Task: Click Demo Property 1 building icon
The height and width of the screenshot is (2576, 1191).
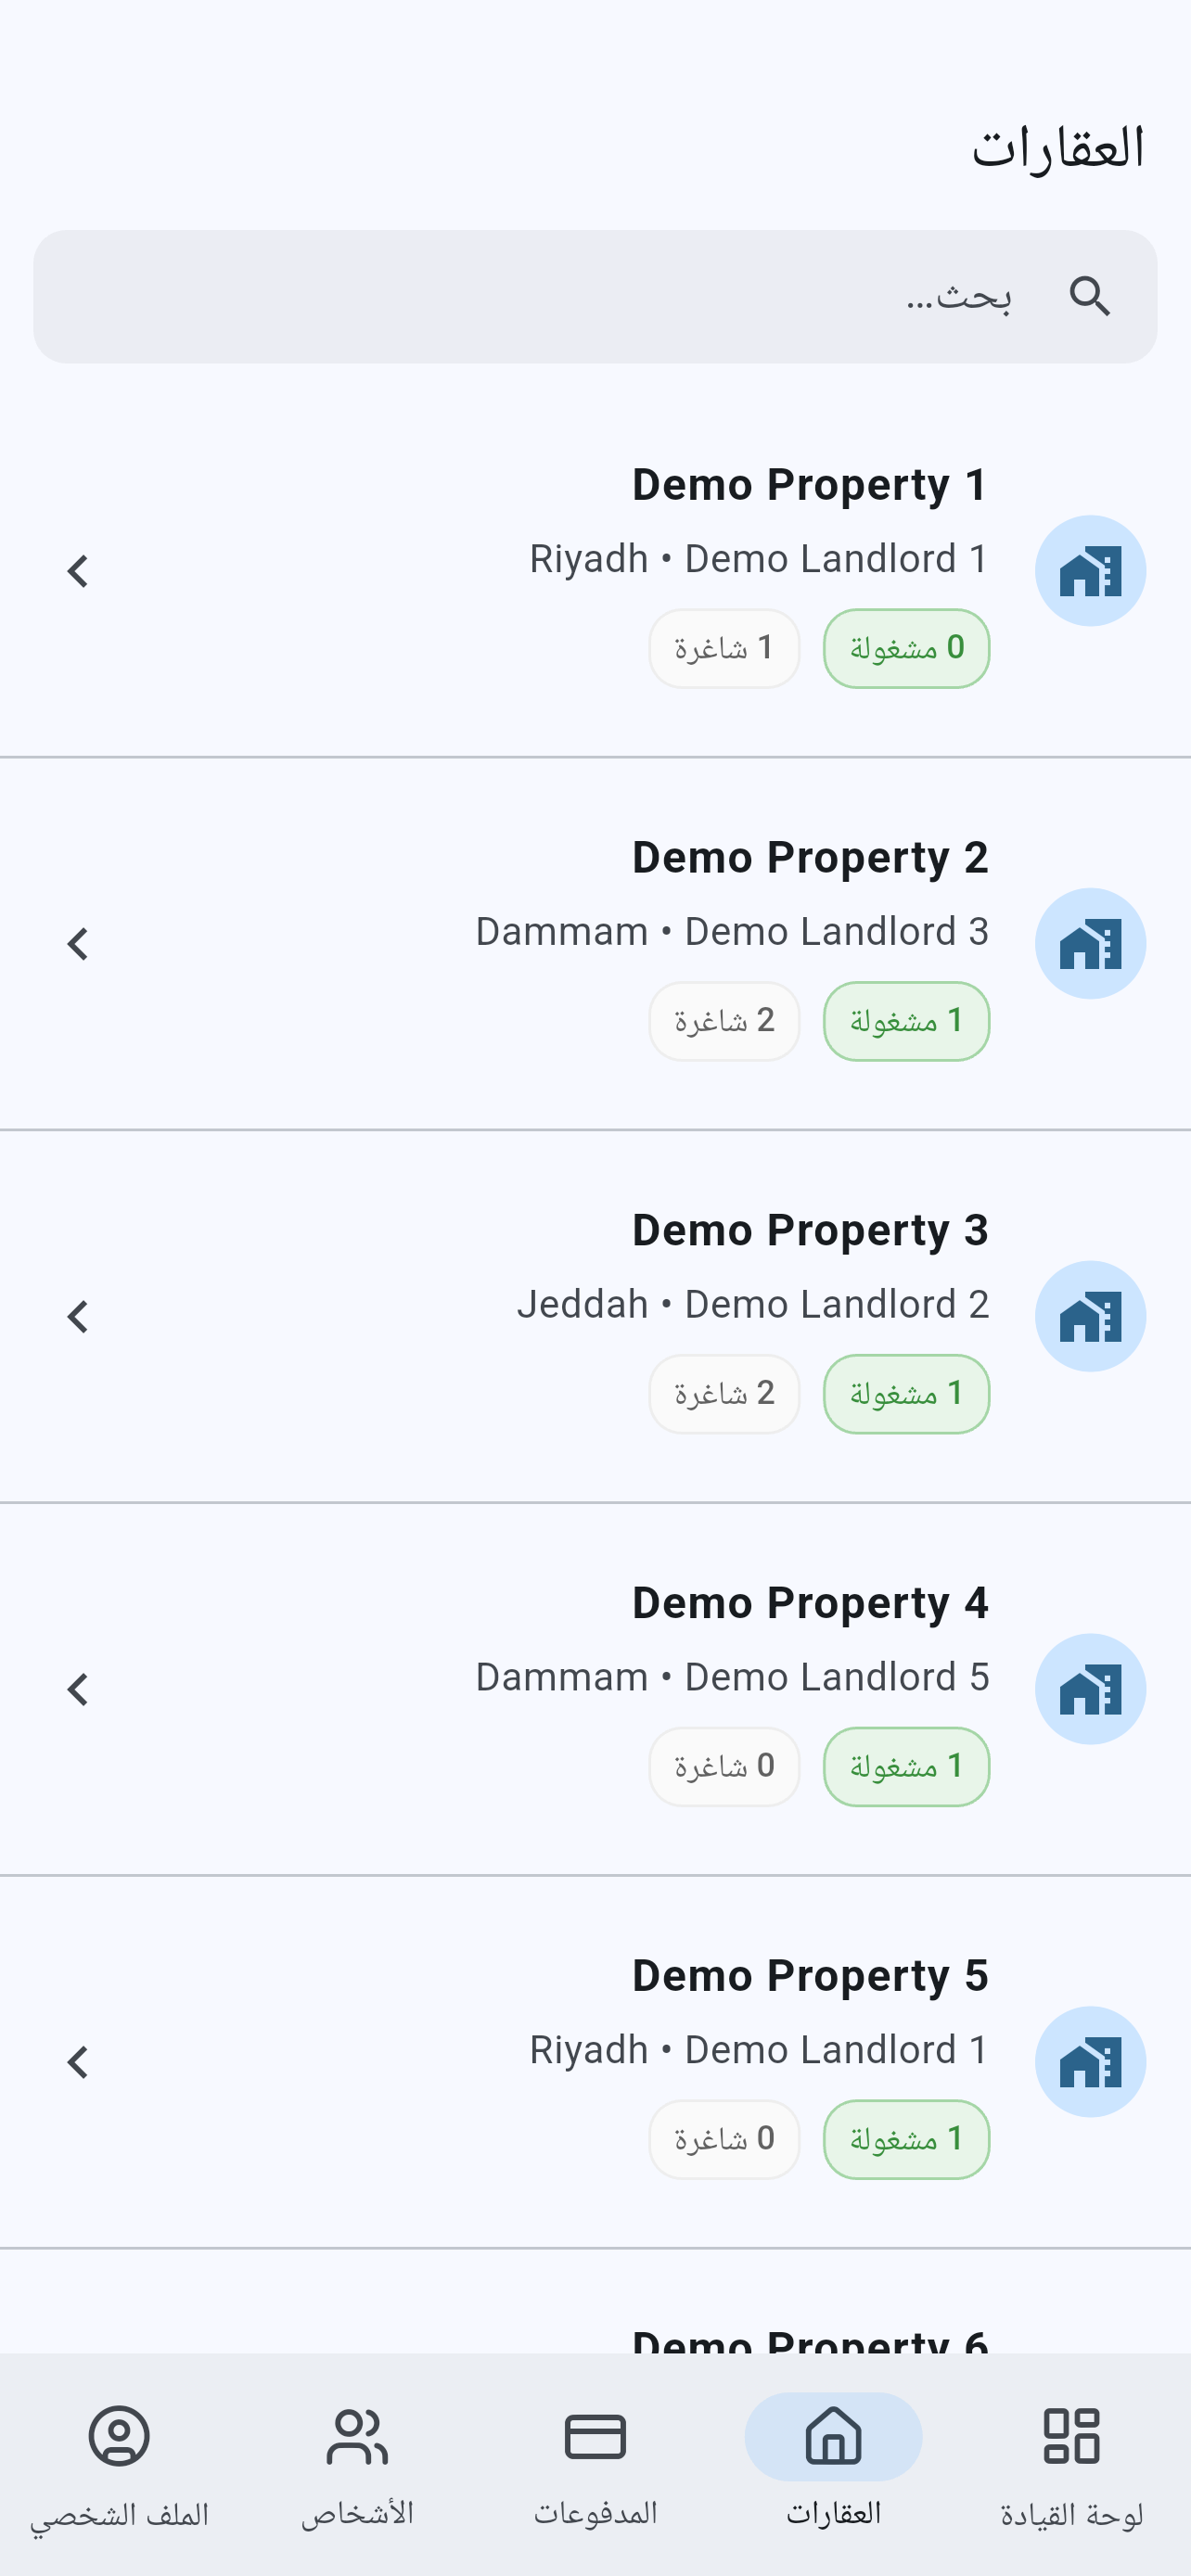Action: coord(1090,571)
